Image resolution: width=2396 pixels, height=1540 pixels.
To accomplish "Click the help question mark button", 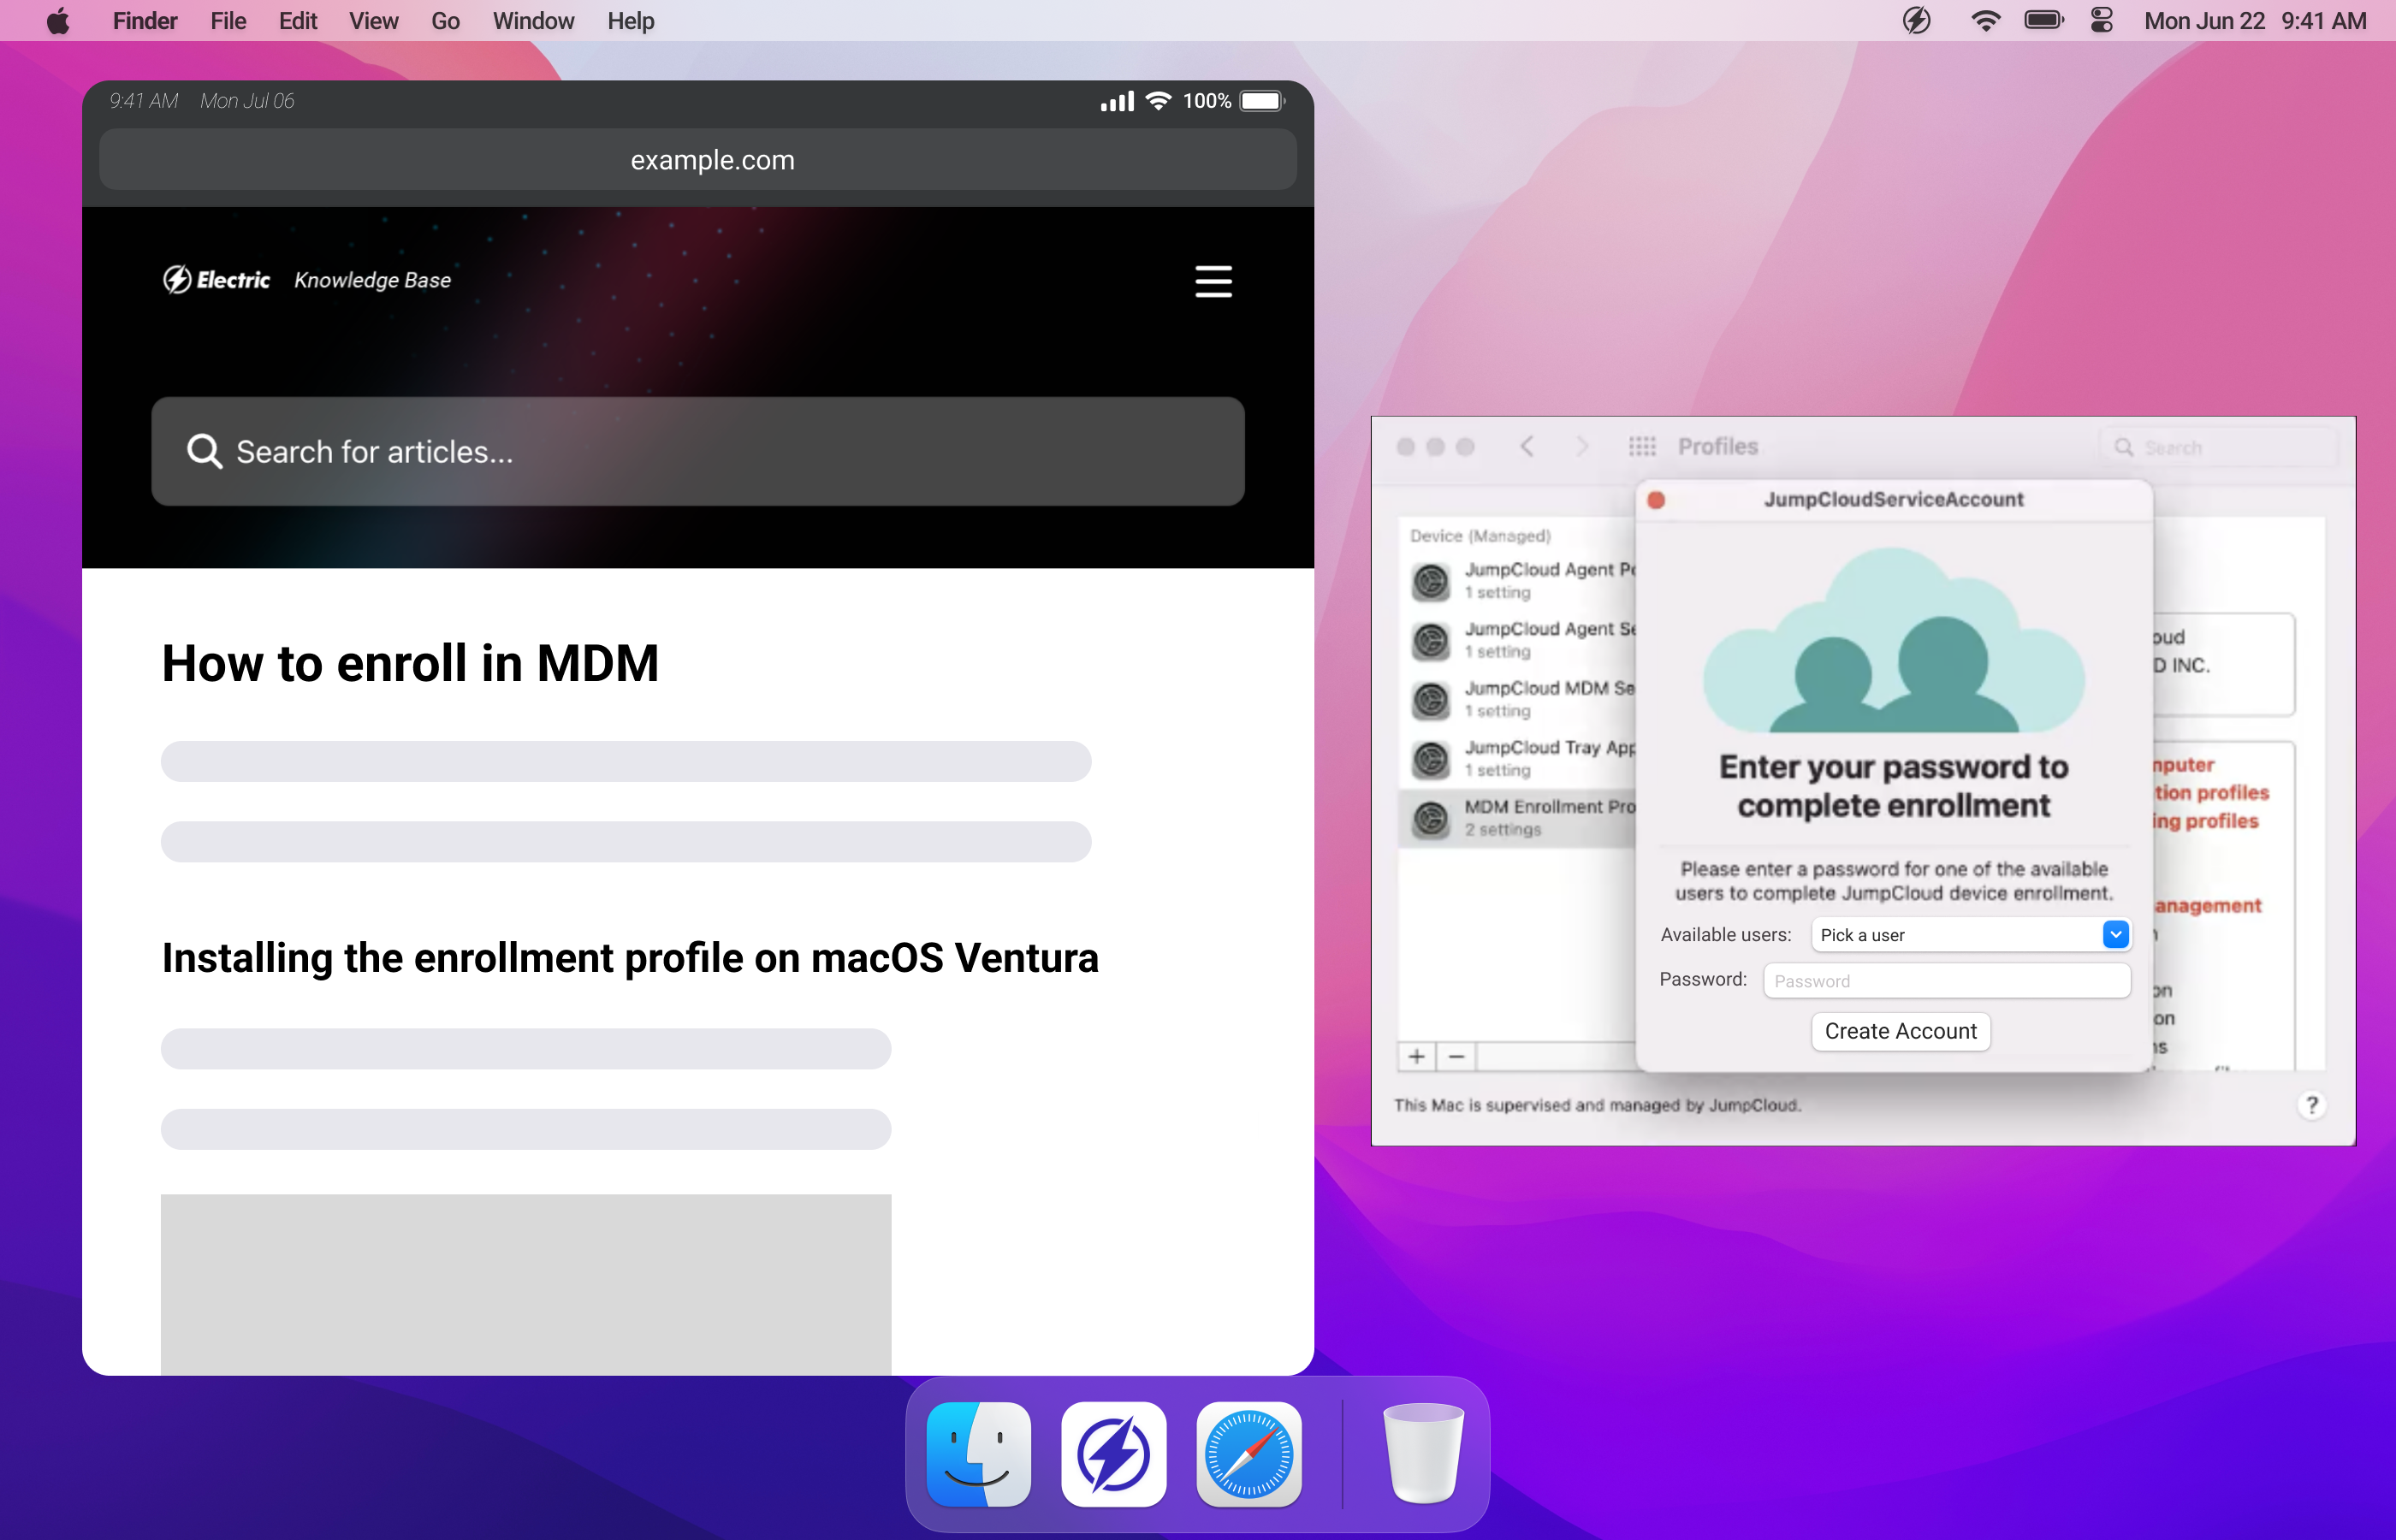I will point(2311,1104).
